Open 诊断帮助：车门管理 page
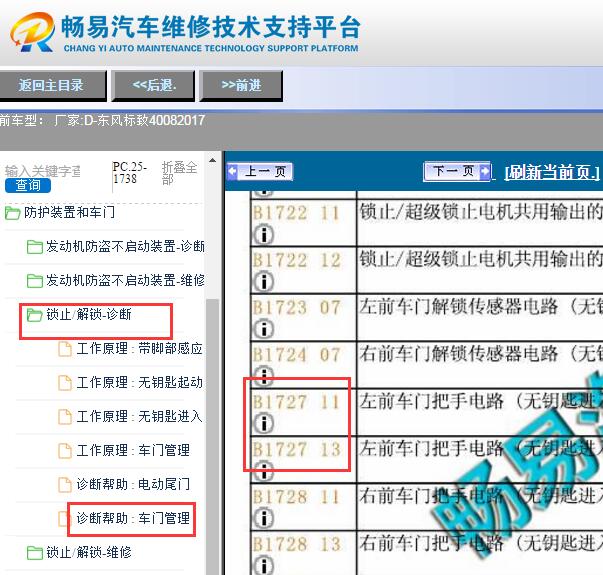 click(x=133, y=518)
